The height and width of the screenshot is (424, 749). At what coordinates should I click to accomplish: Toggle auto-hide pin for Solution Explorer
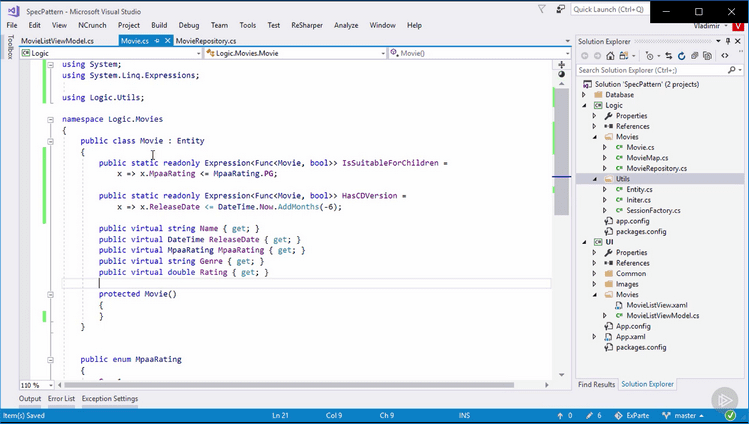coord(728,41)
